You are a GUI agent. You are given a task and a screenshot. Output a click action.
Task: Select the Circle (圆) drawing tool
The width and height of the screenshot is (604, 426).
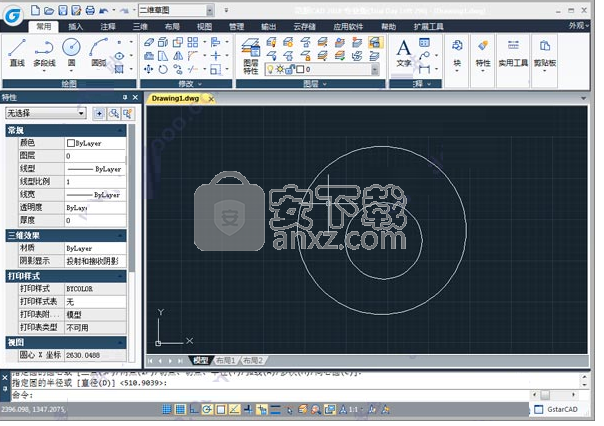pos(71,52)
